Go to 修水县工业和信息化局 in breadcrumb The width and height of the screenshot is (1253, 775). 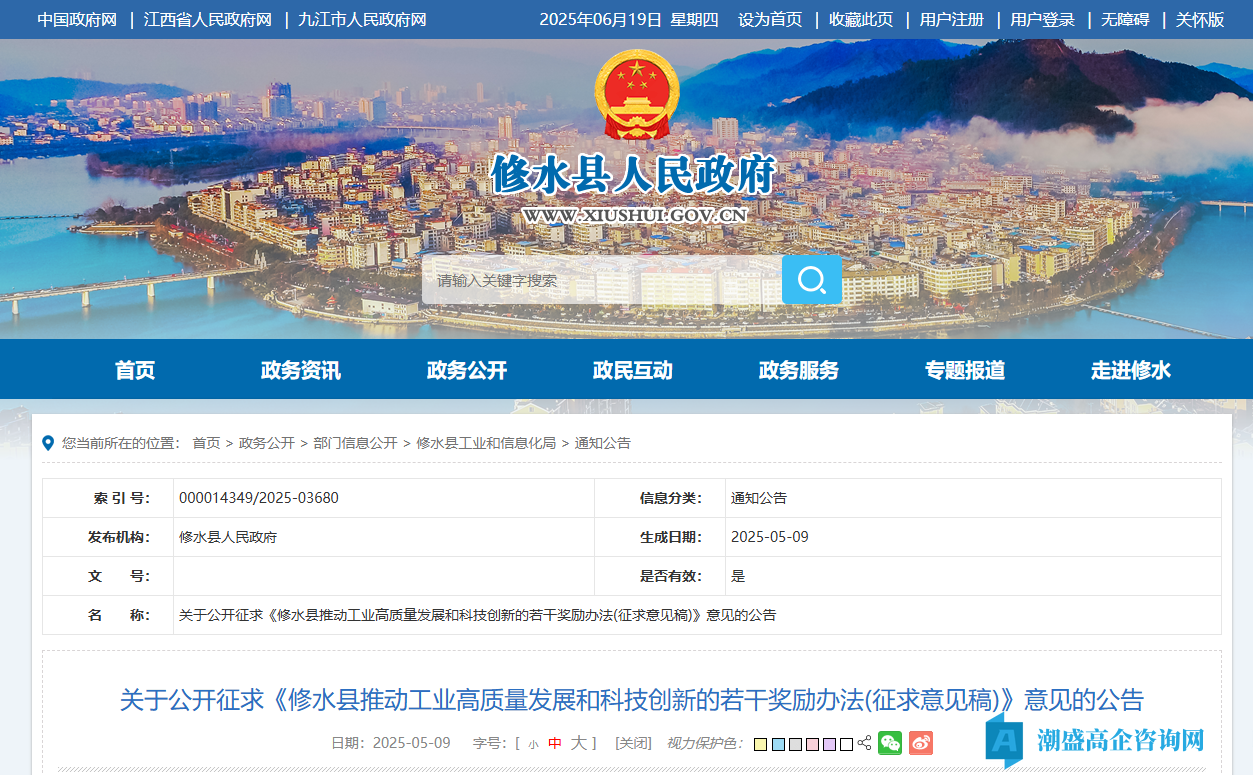486,443
